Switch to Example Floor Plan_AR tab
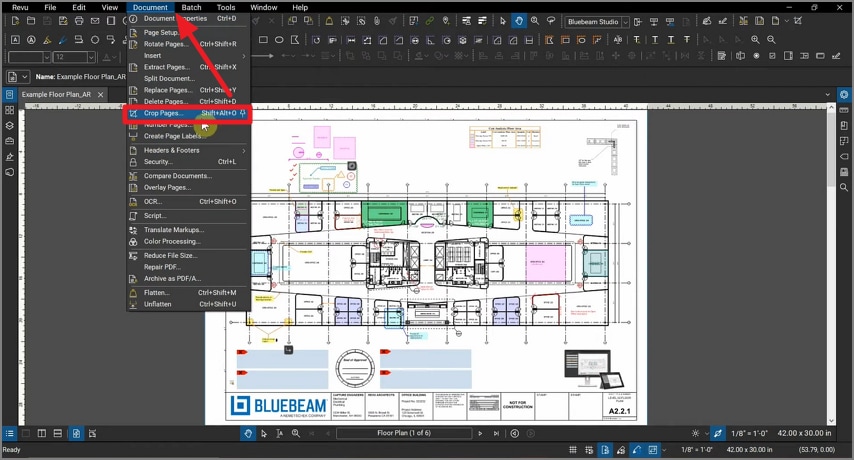Viewport: 854px width, 460px height. pyautogui.click(x=56, y=94)
